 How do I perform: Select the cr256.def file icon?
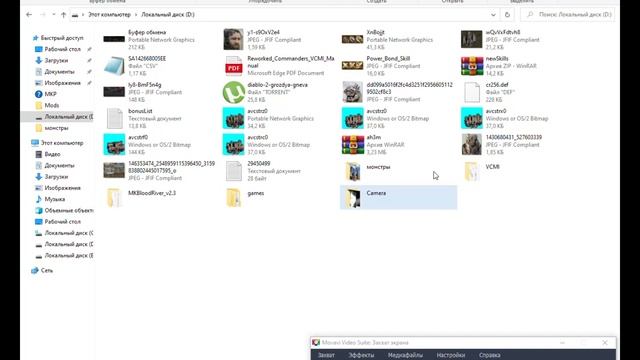click(x=472, y=92)
